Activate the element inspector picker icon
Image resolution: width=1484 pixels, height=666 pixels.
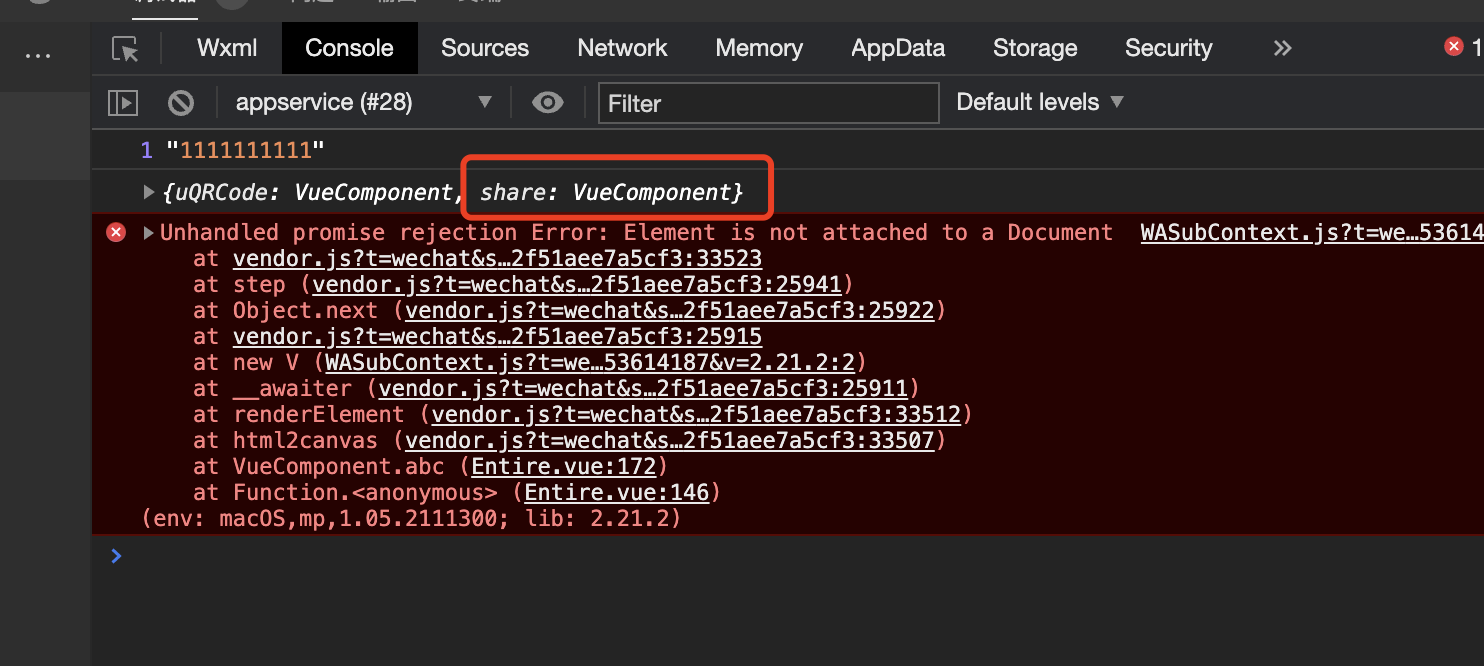pos(125,48)
